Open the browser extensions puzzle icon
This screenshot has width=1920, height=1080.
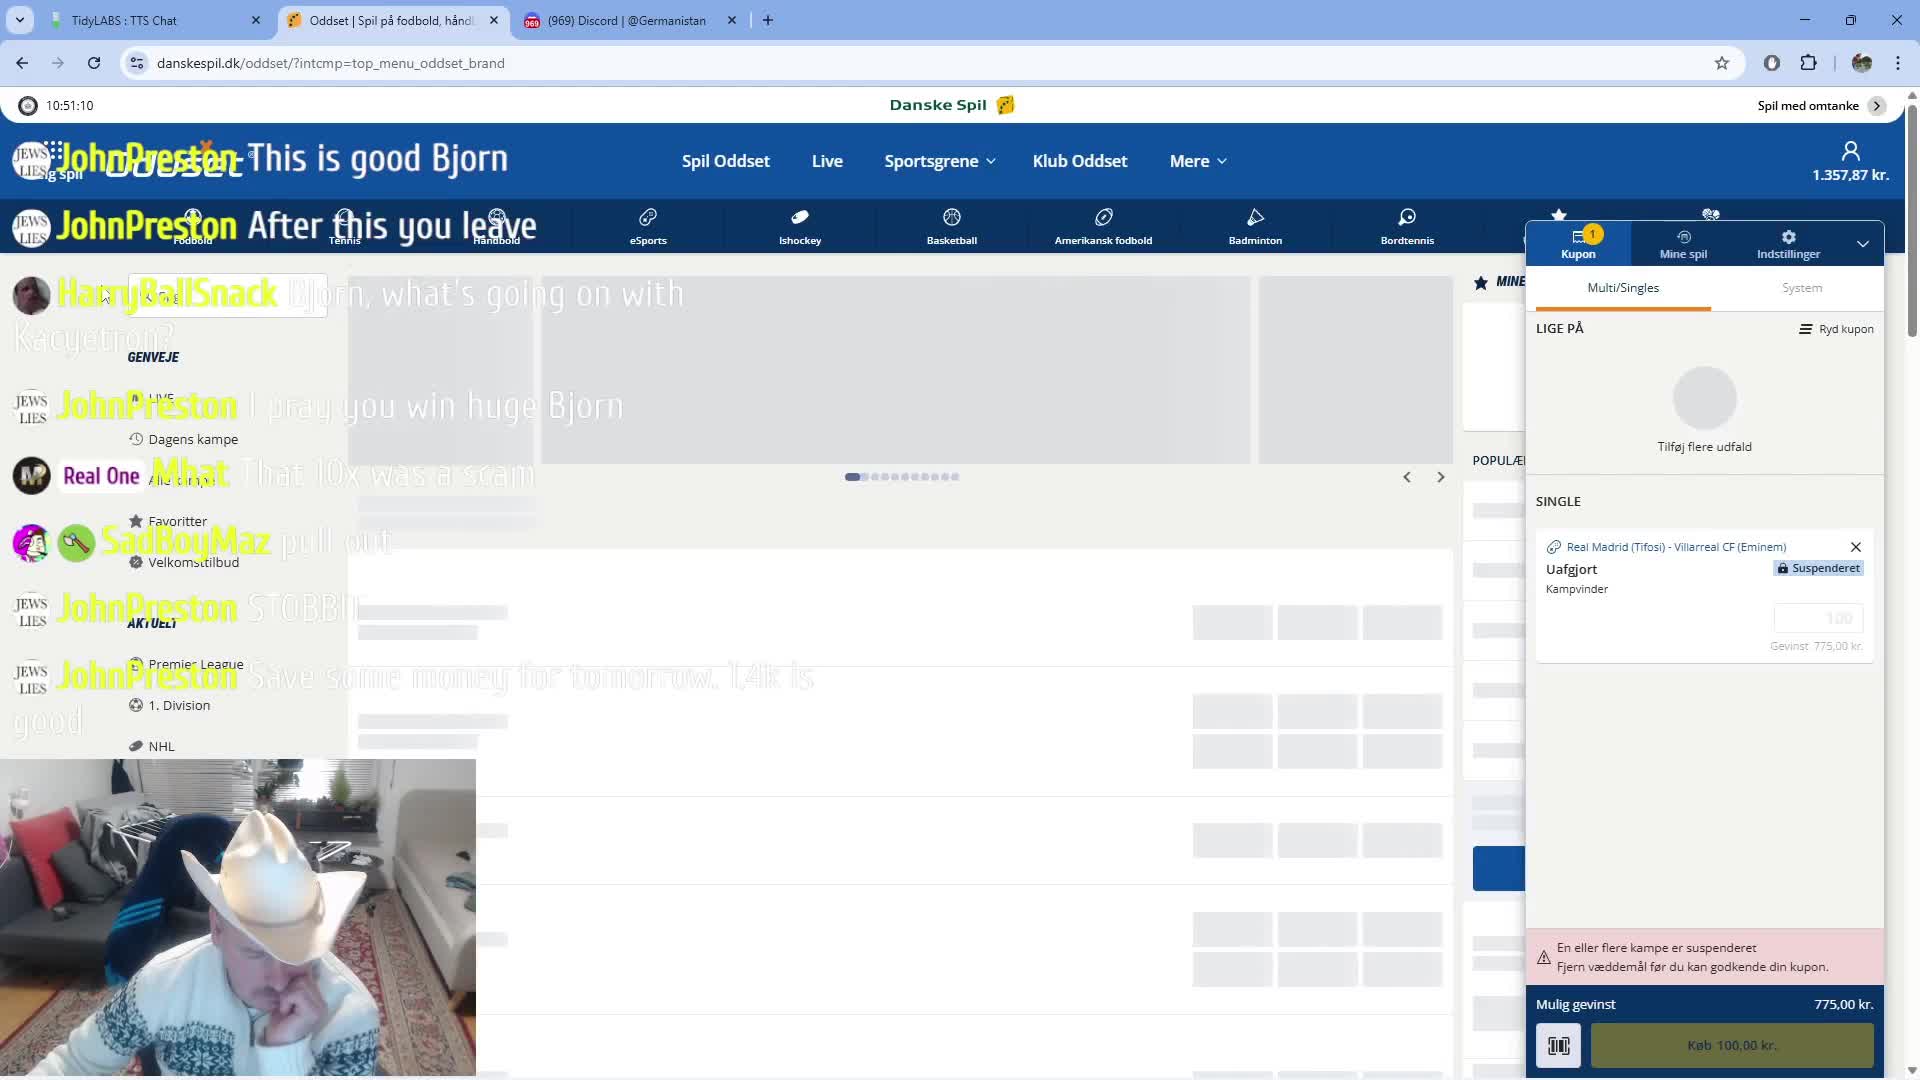(1808, 63)
